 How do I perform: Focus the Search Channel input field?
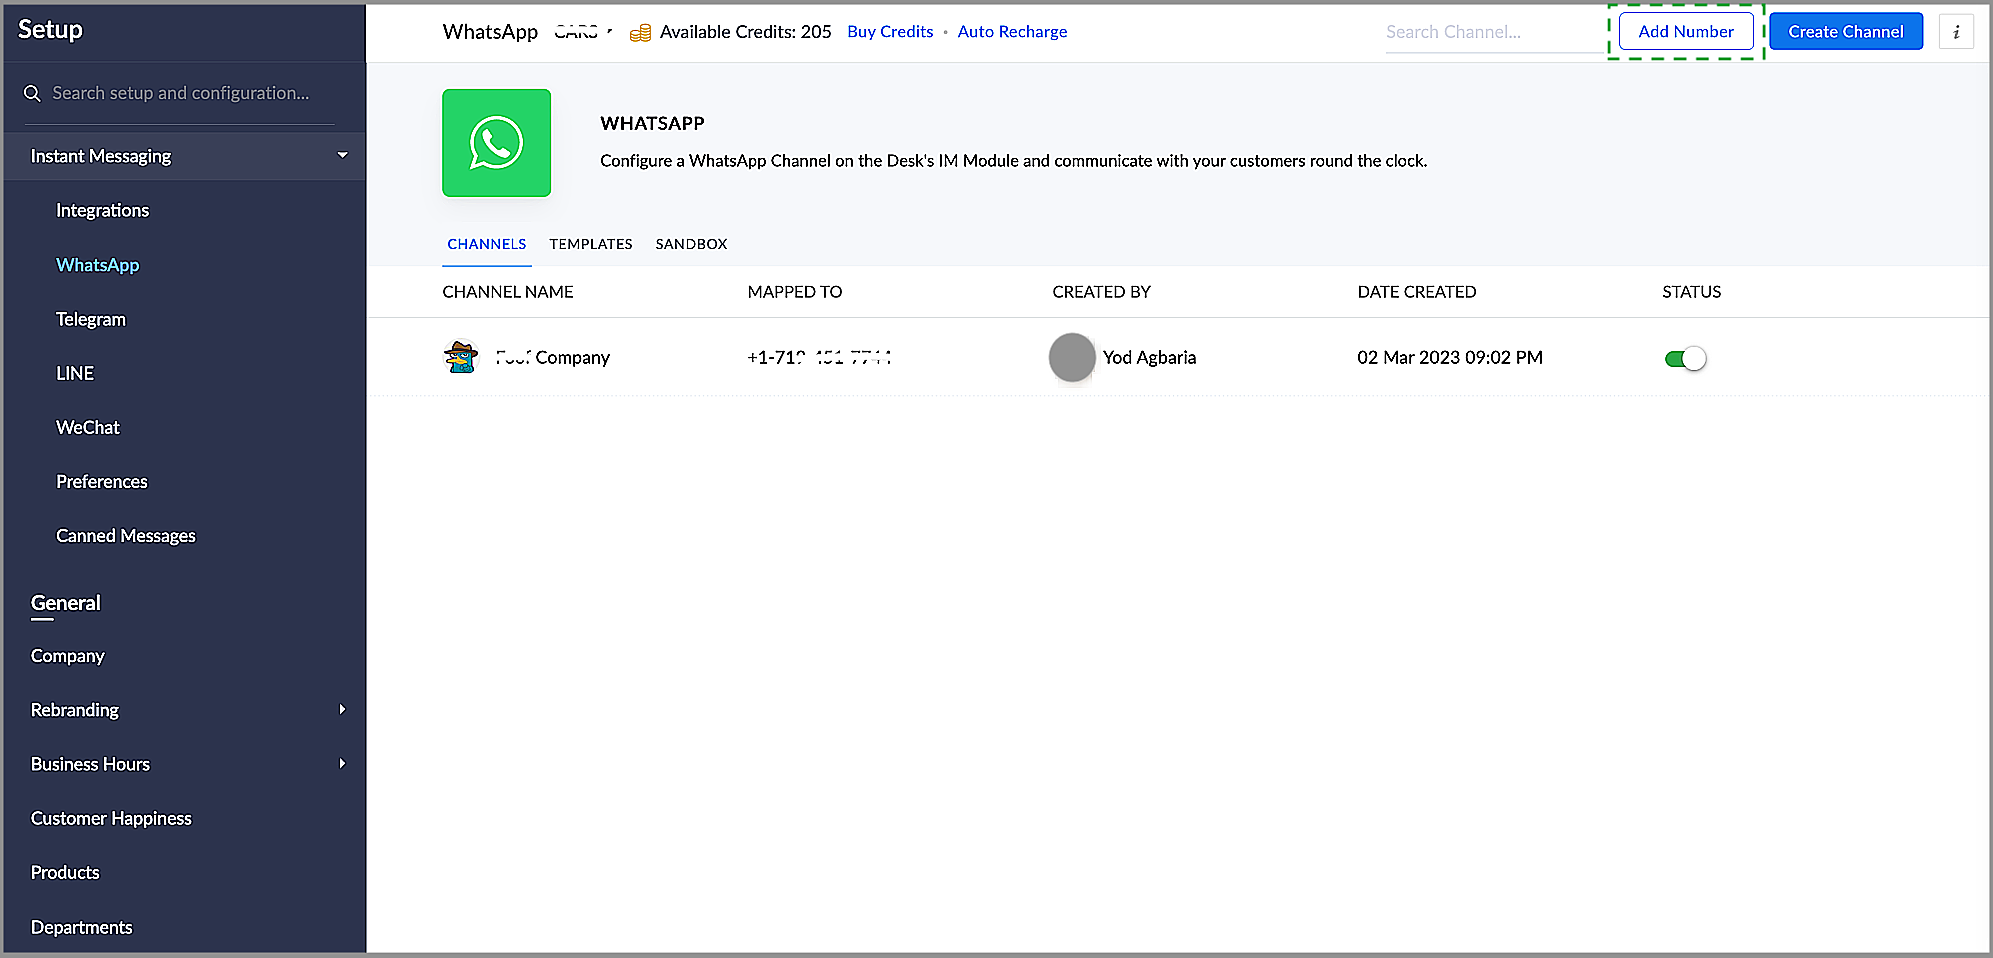(x=1494, y=32)
